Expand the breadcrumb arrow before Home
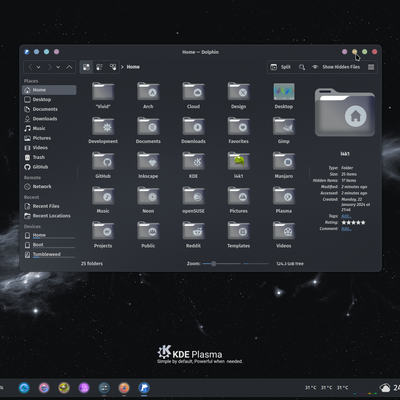The height and width of the screenshot is (400, 400). click(122, 67)
